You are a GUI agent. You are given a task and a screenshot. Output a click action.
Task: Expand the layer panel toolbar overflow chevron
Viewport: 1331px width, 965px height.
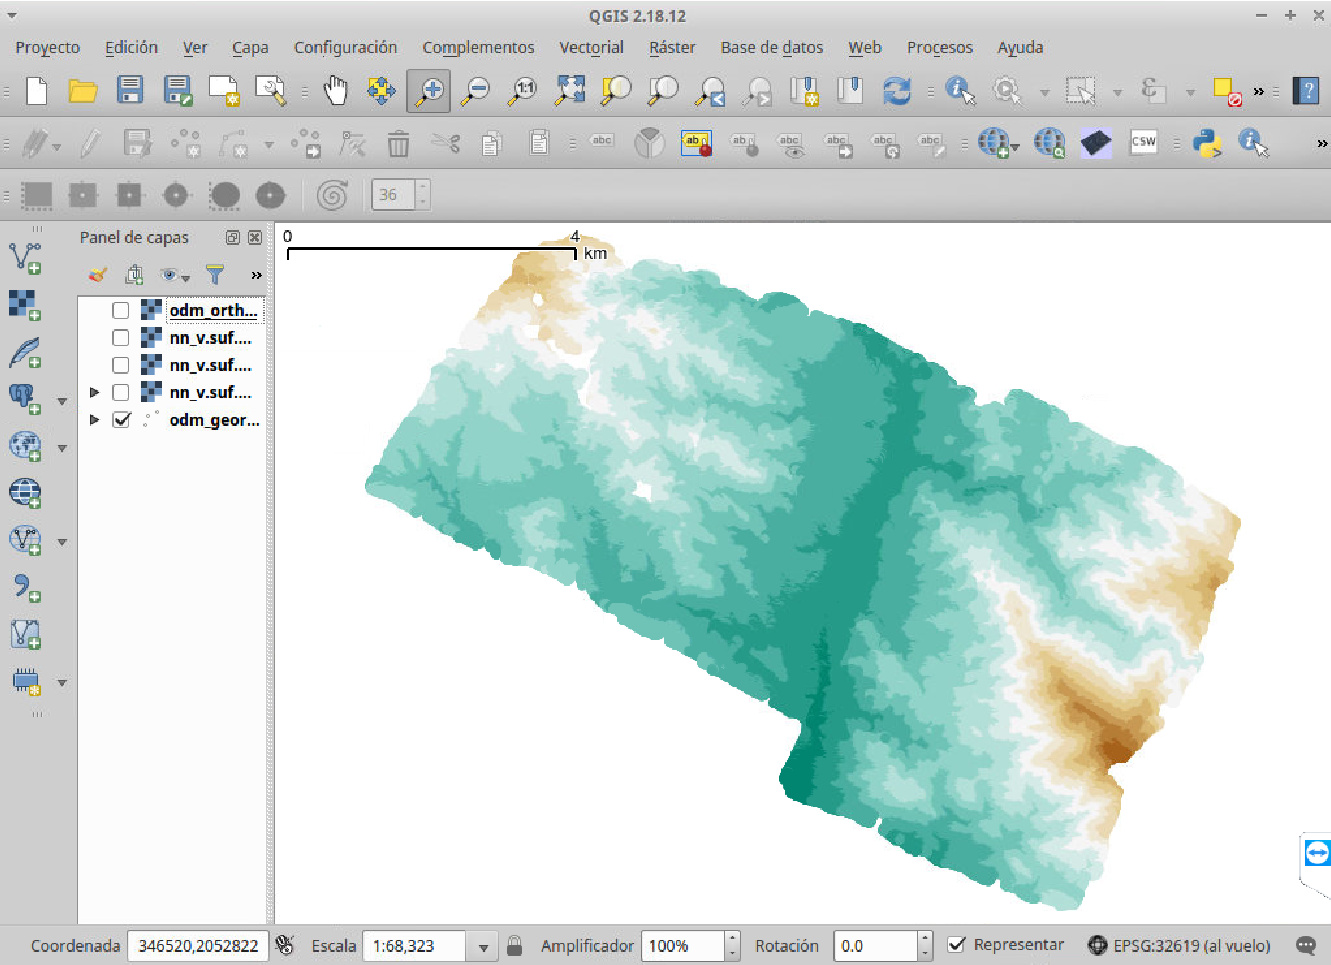point(256,275)
